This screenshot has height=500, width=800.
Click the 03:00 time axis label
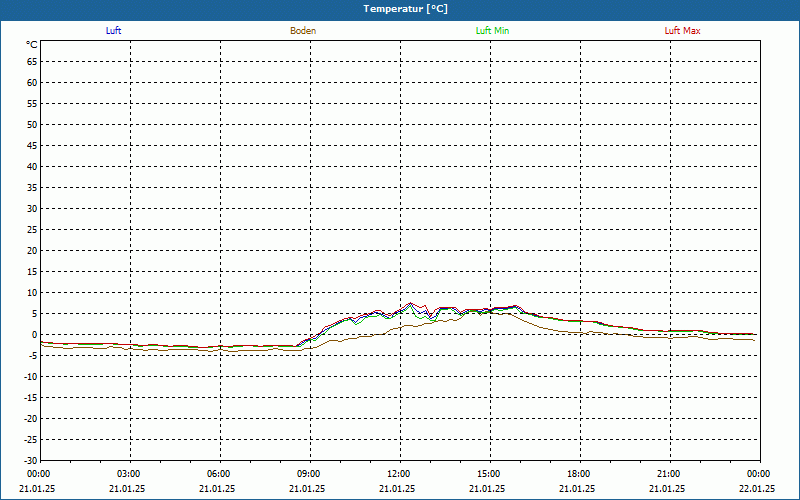(x=129, y=474)
